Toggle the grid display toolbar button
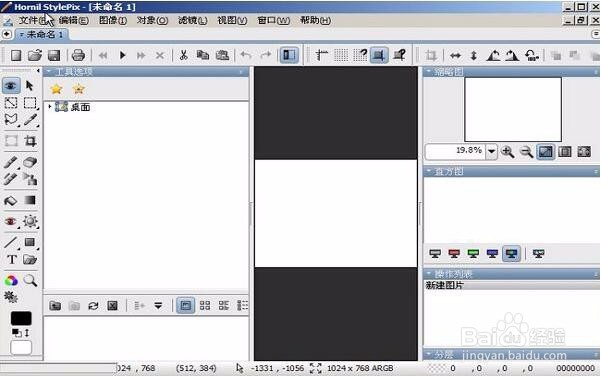 point(341,56)
